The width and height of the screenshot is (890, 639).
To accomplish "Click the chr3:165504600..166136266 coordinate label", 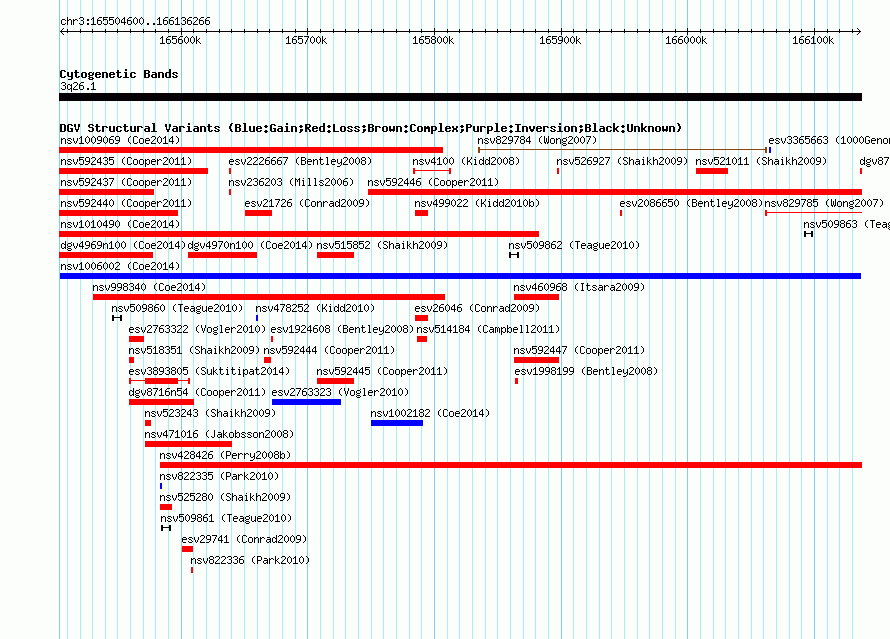I will click(135, 21).
